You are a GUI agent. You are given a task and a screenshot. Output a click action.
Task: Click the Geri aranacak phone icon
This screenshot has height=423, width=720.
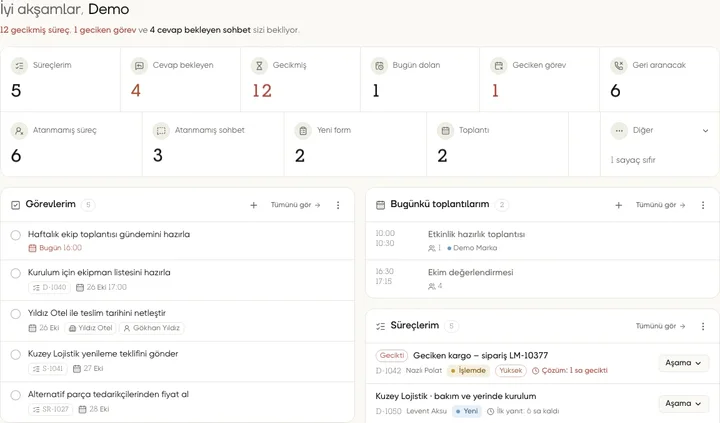coord(619,66)
